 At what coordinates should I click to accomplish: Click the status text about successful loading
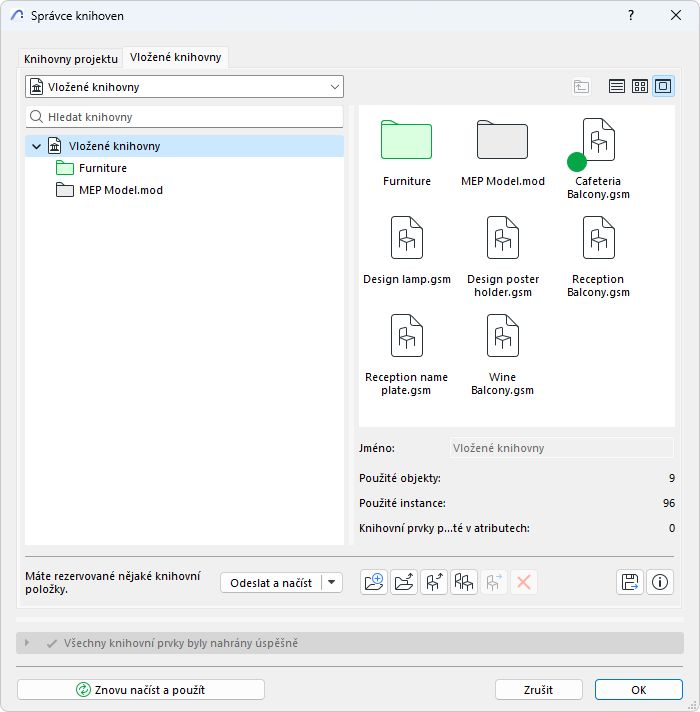point(181,643)
